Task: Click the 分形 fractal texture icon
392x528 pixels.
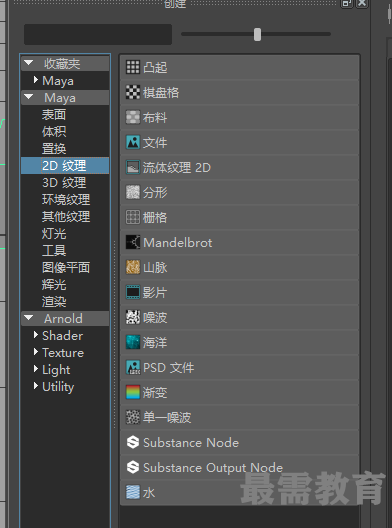Action: tap(133, 192)
